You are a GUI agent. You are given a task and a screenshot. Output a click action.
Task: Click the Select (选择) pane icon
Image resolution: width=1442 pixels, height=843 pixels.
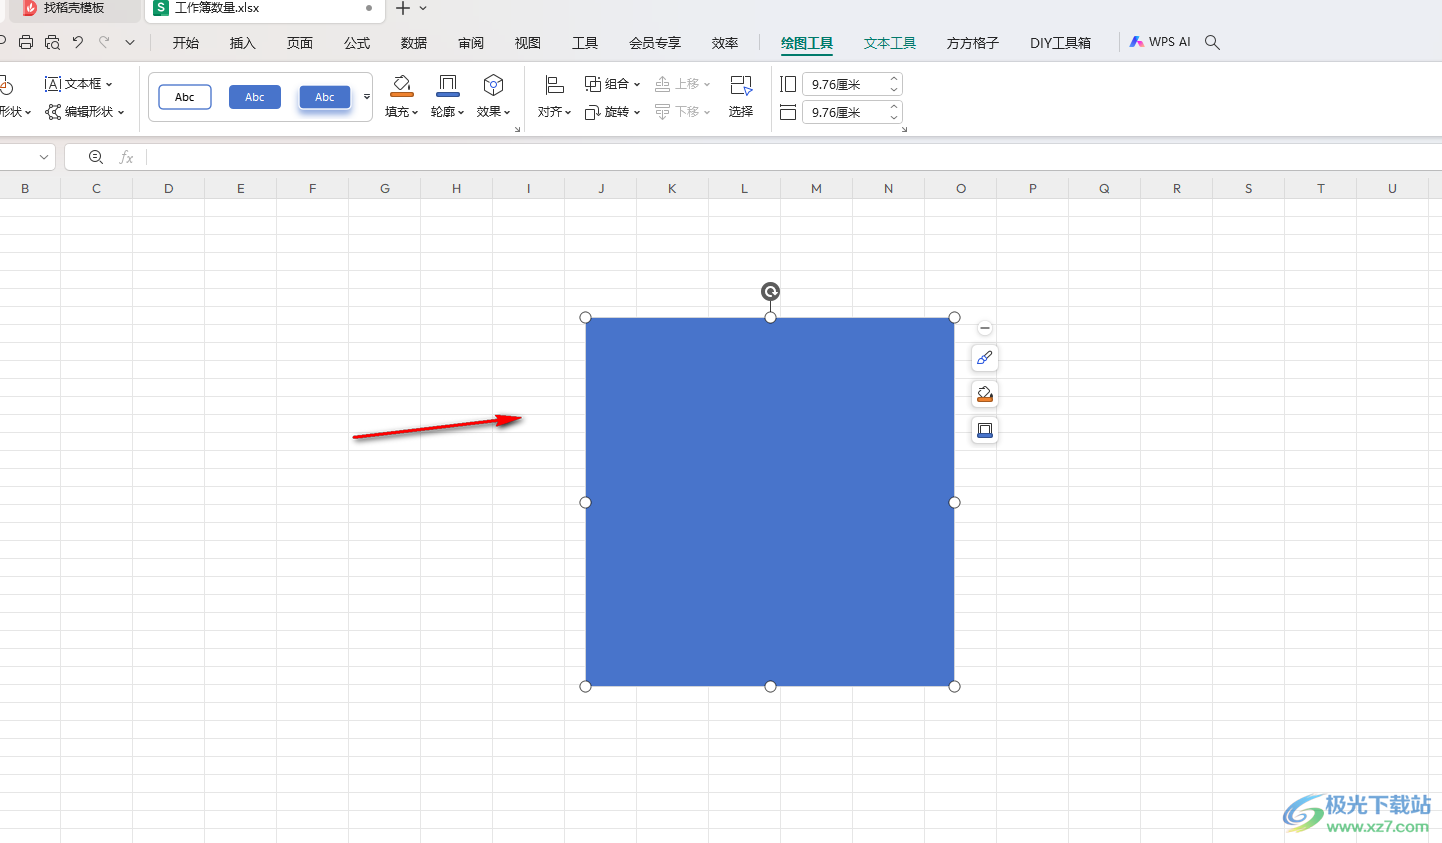pyautogui.click(x=741, y=85)
